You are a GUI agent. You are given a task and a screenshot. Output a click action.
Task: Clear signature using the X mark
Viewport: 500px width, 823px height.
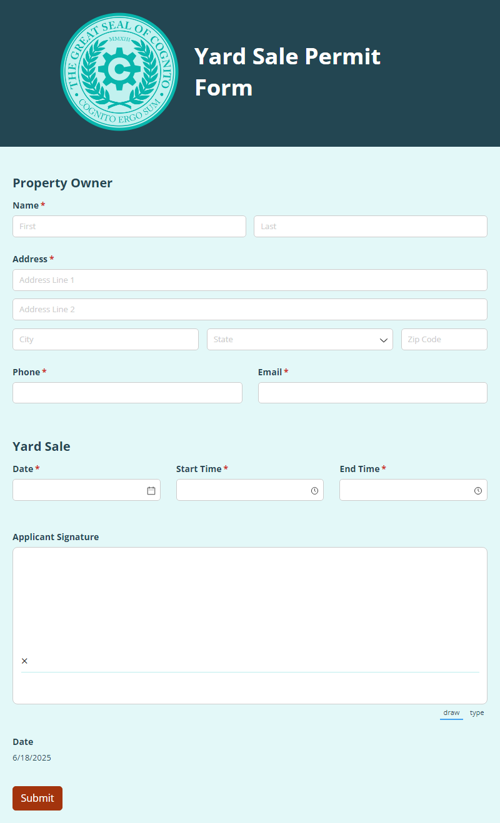[25, 661]
